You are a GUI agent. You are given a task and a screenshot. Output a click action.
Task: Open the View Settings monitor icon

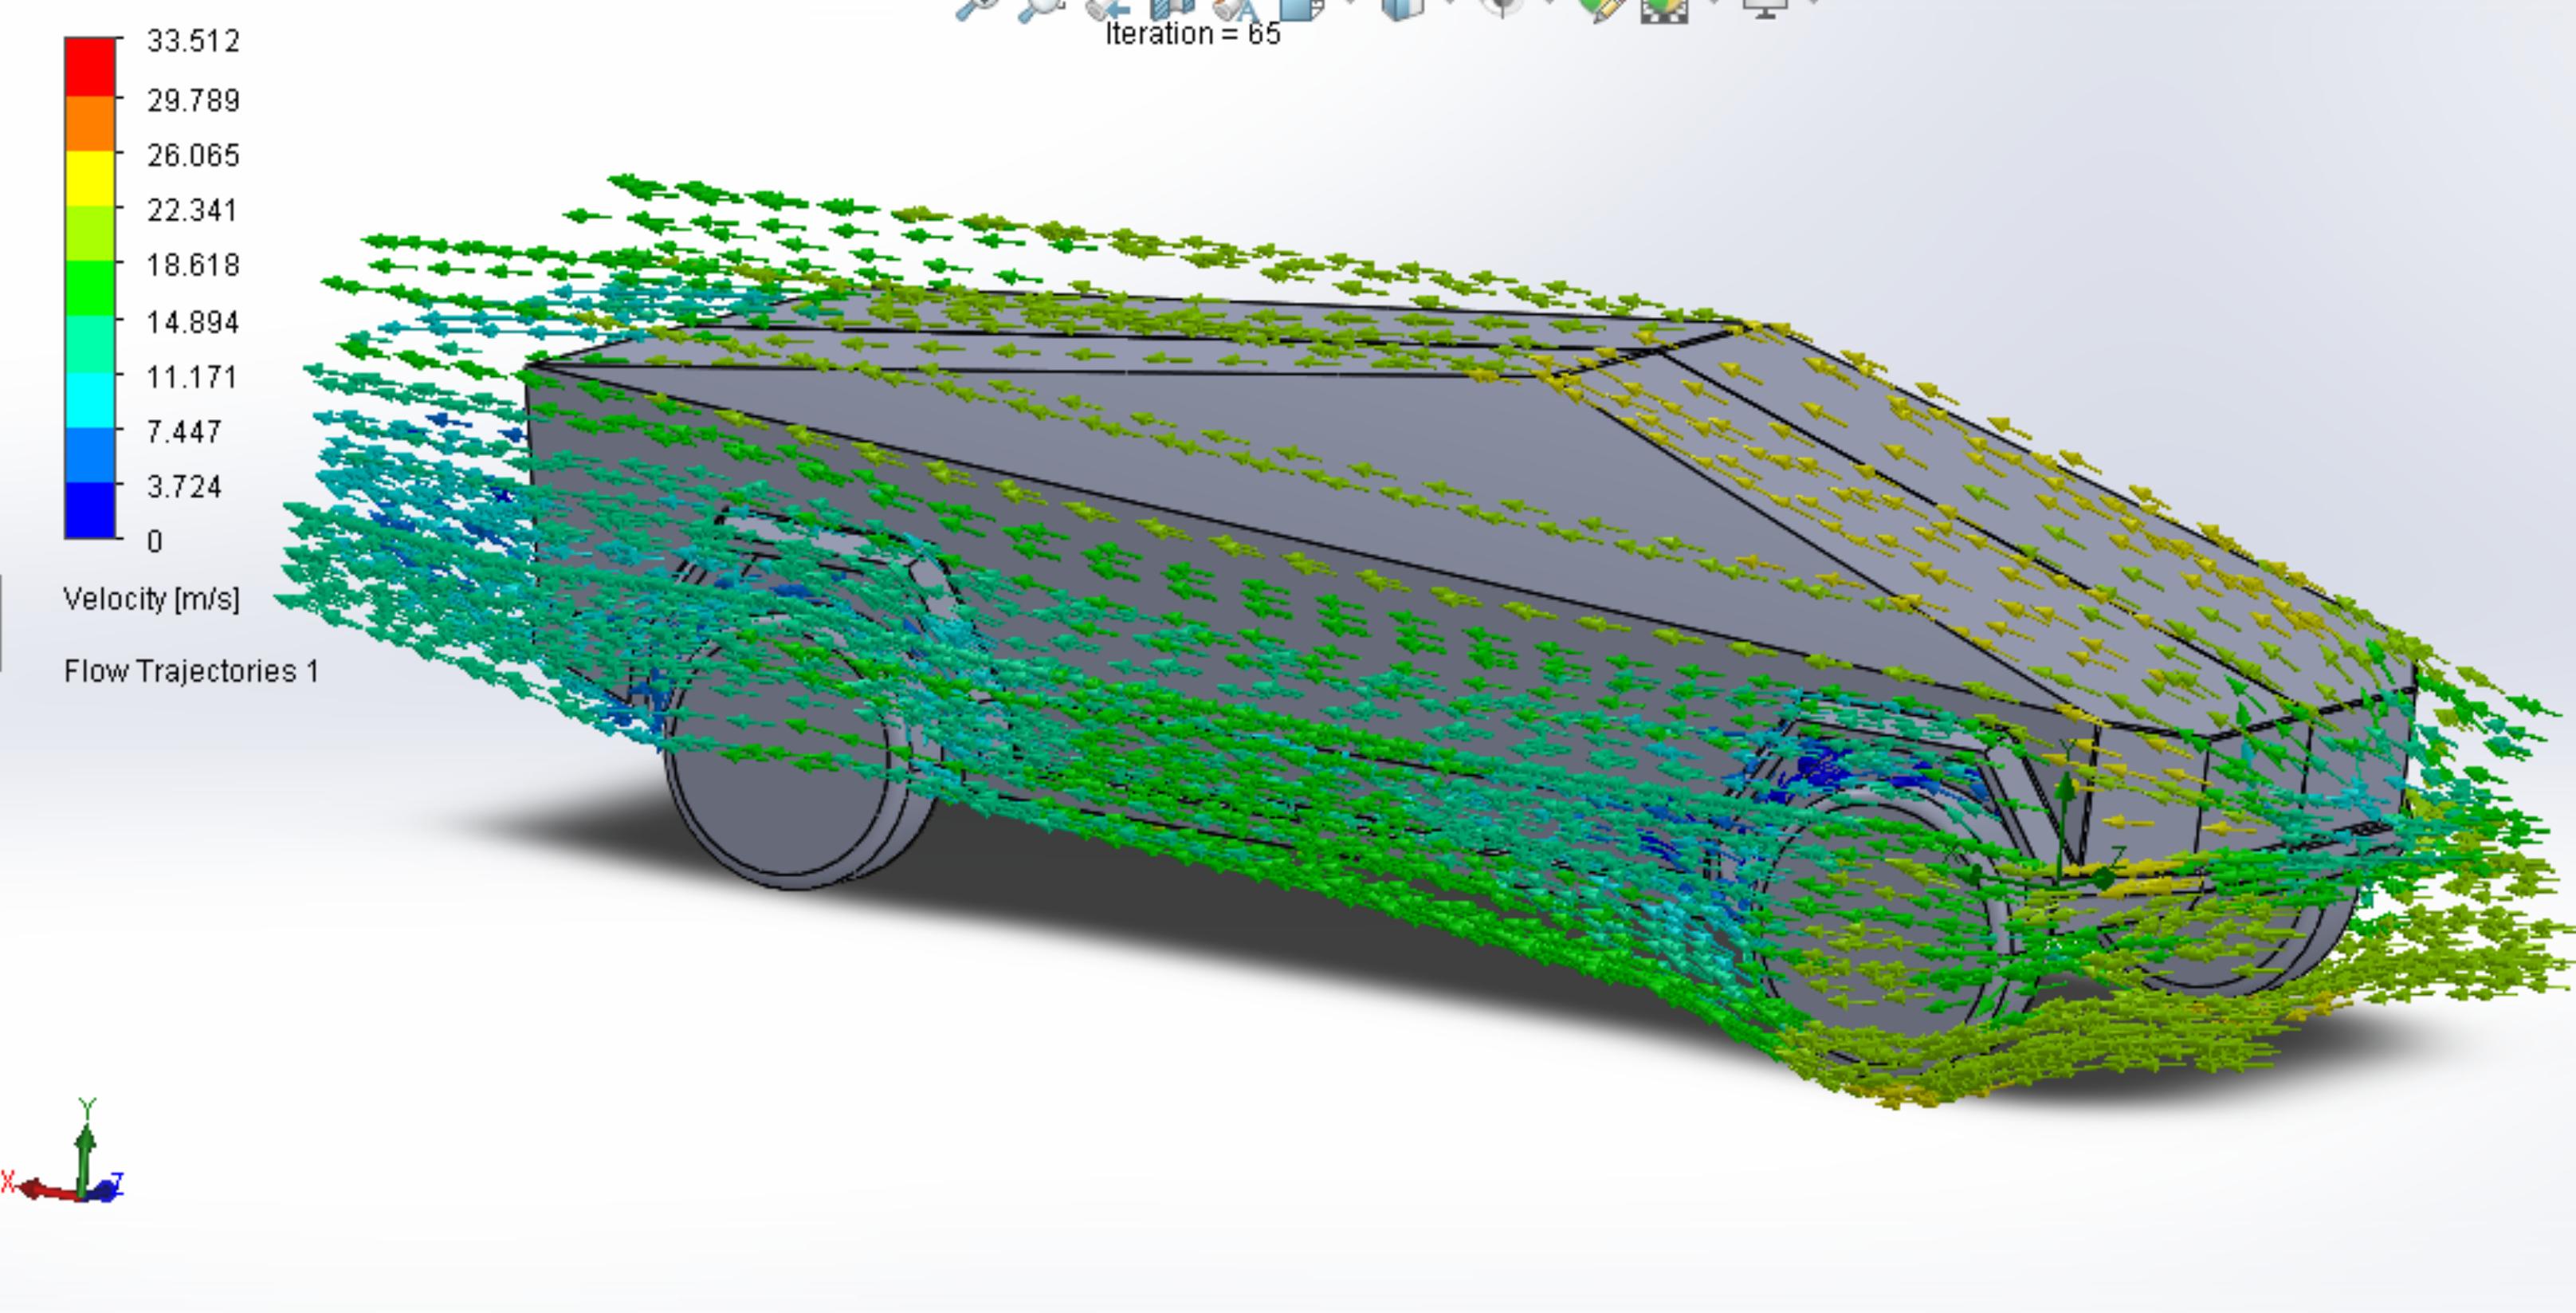1765,9
